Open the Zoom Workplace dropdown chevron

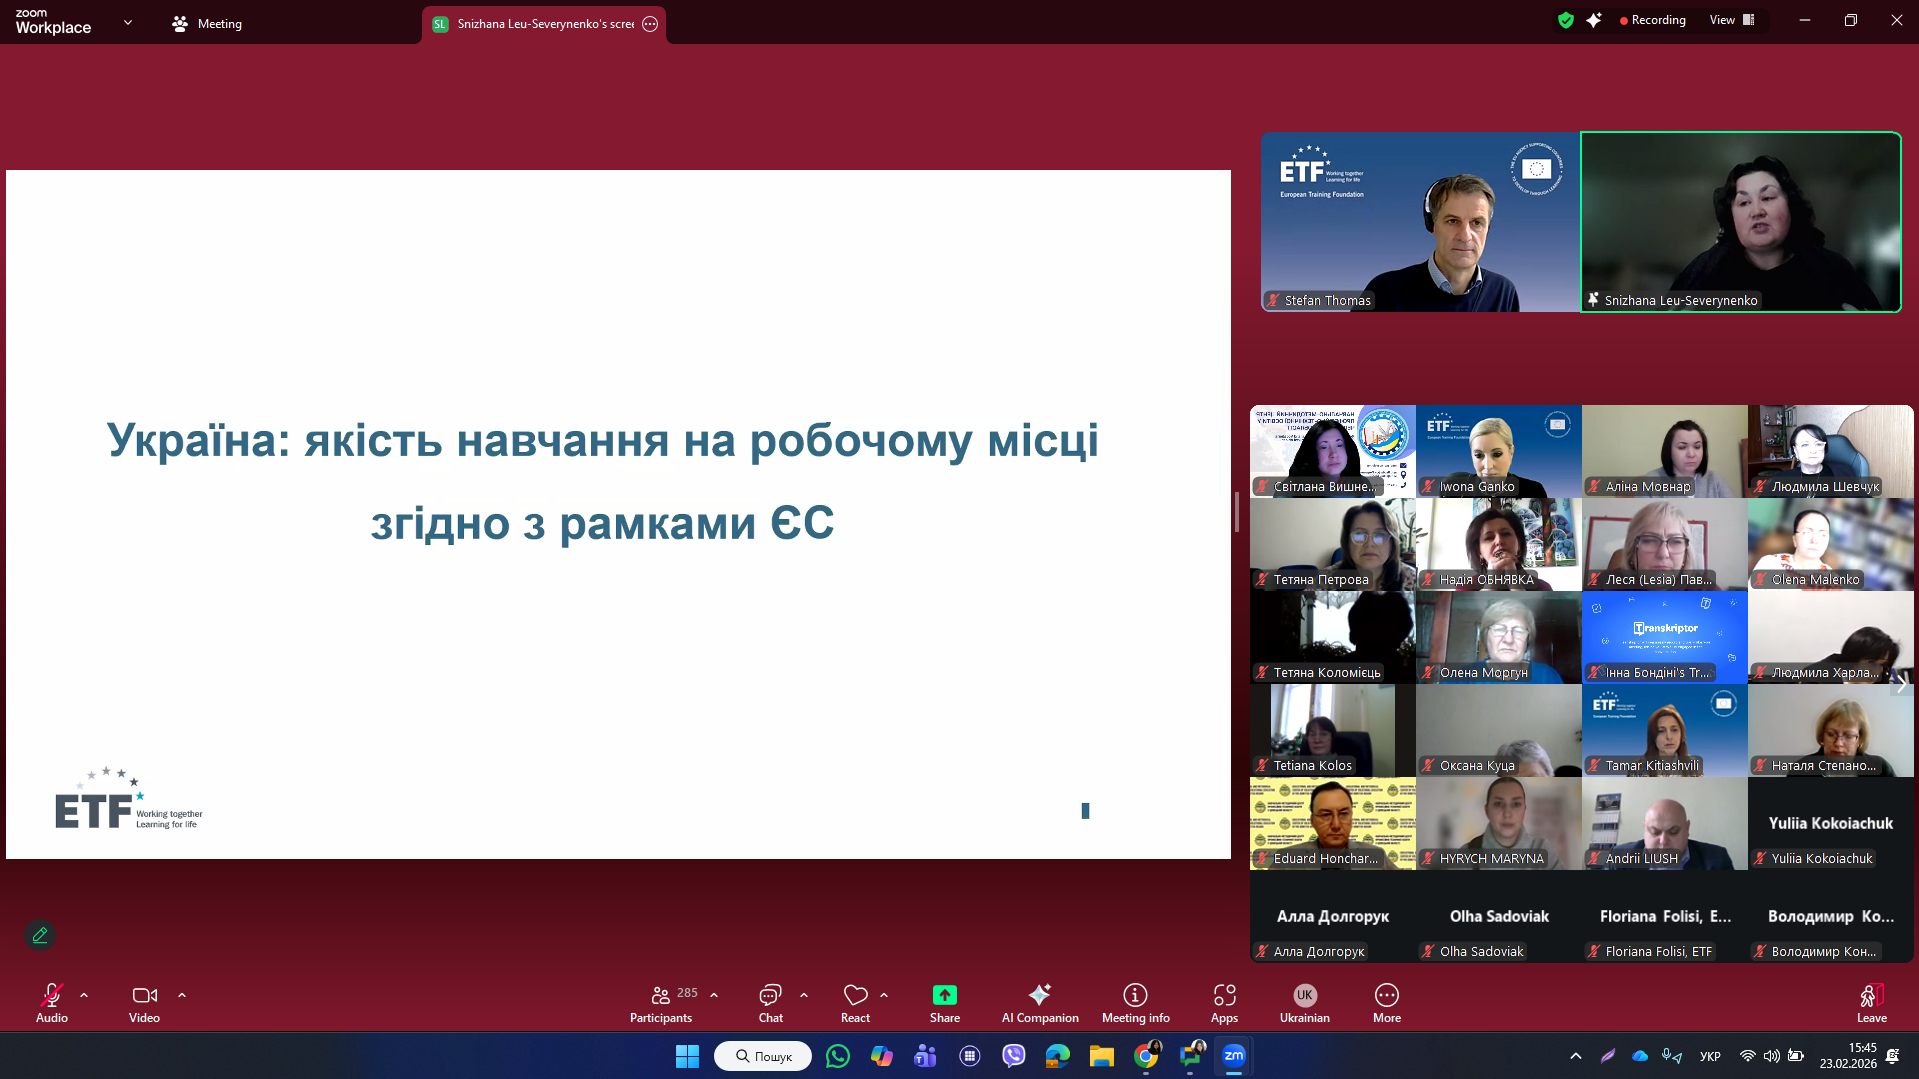pos(127,23)
